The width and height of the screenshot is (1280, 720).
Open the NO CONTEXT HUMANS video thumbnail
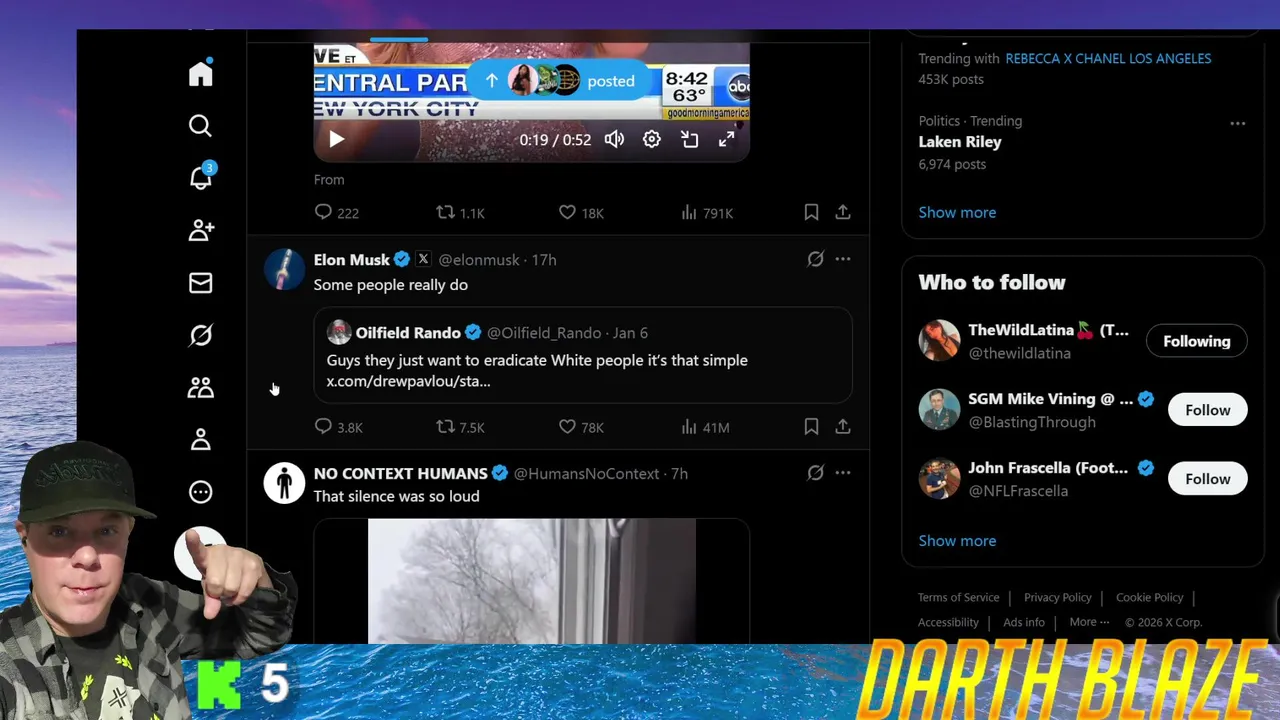tap(532, 581)
